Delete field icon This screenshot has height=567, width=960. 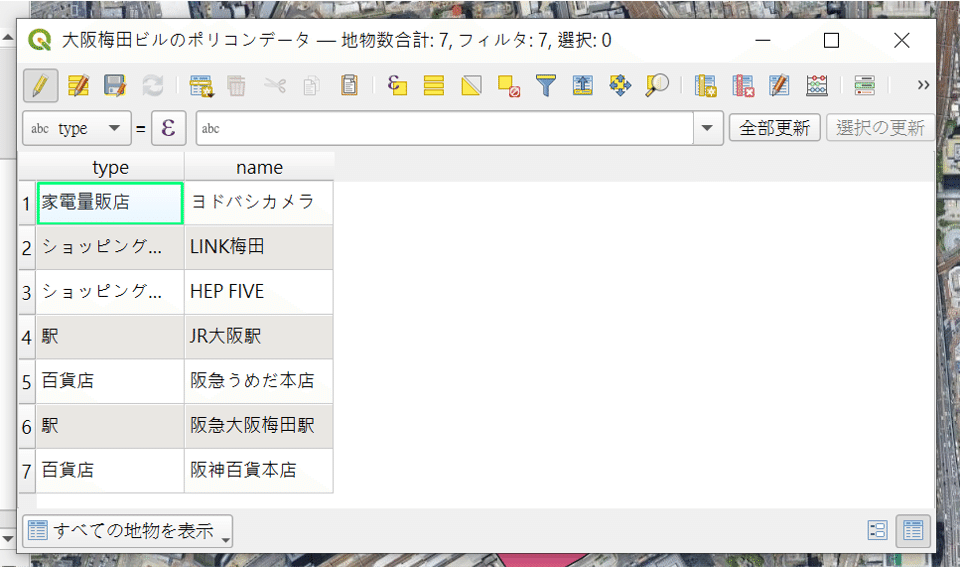[x=743, y=85]
